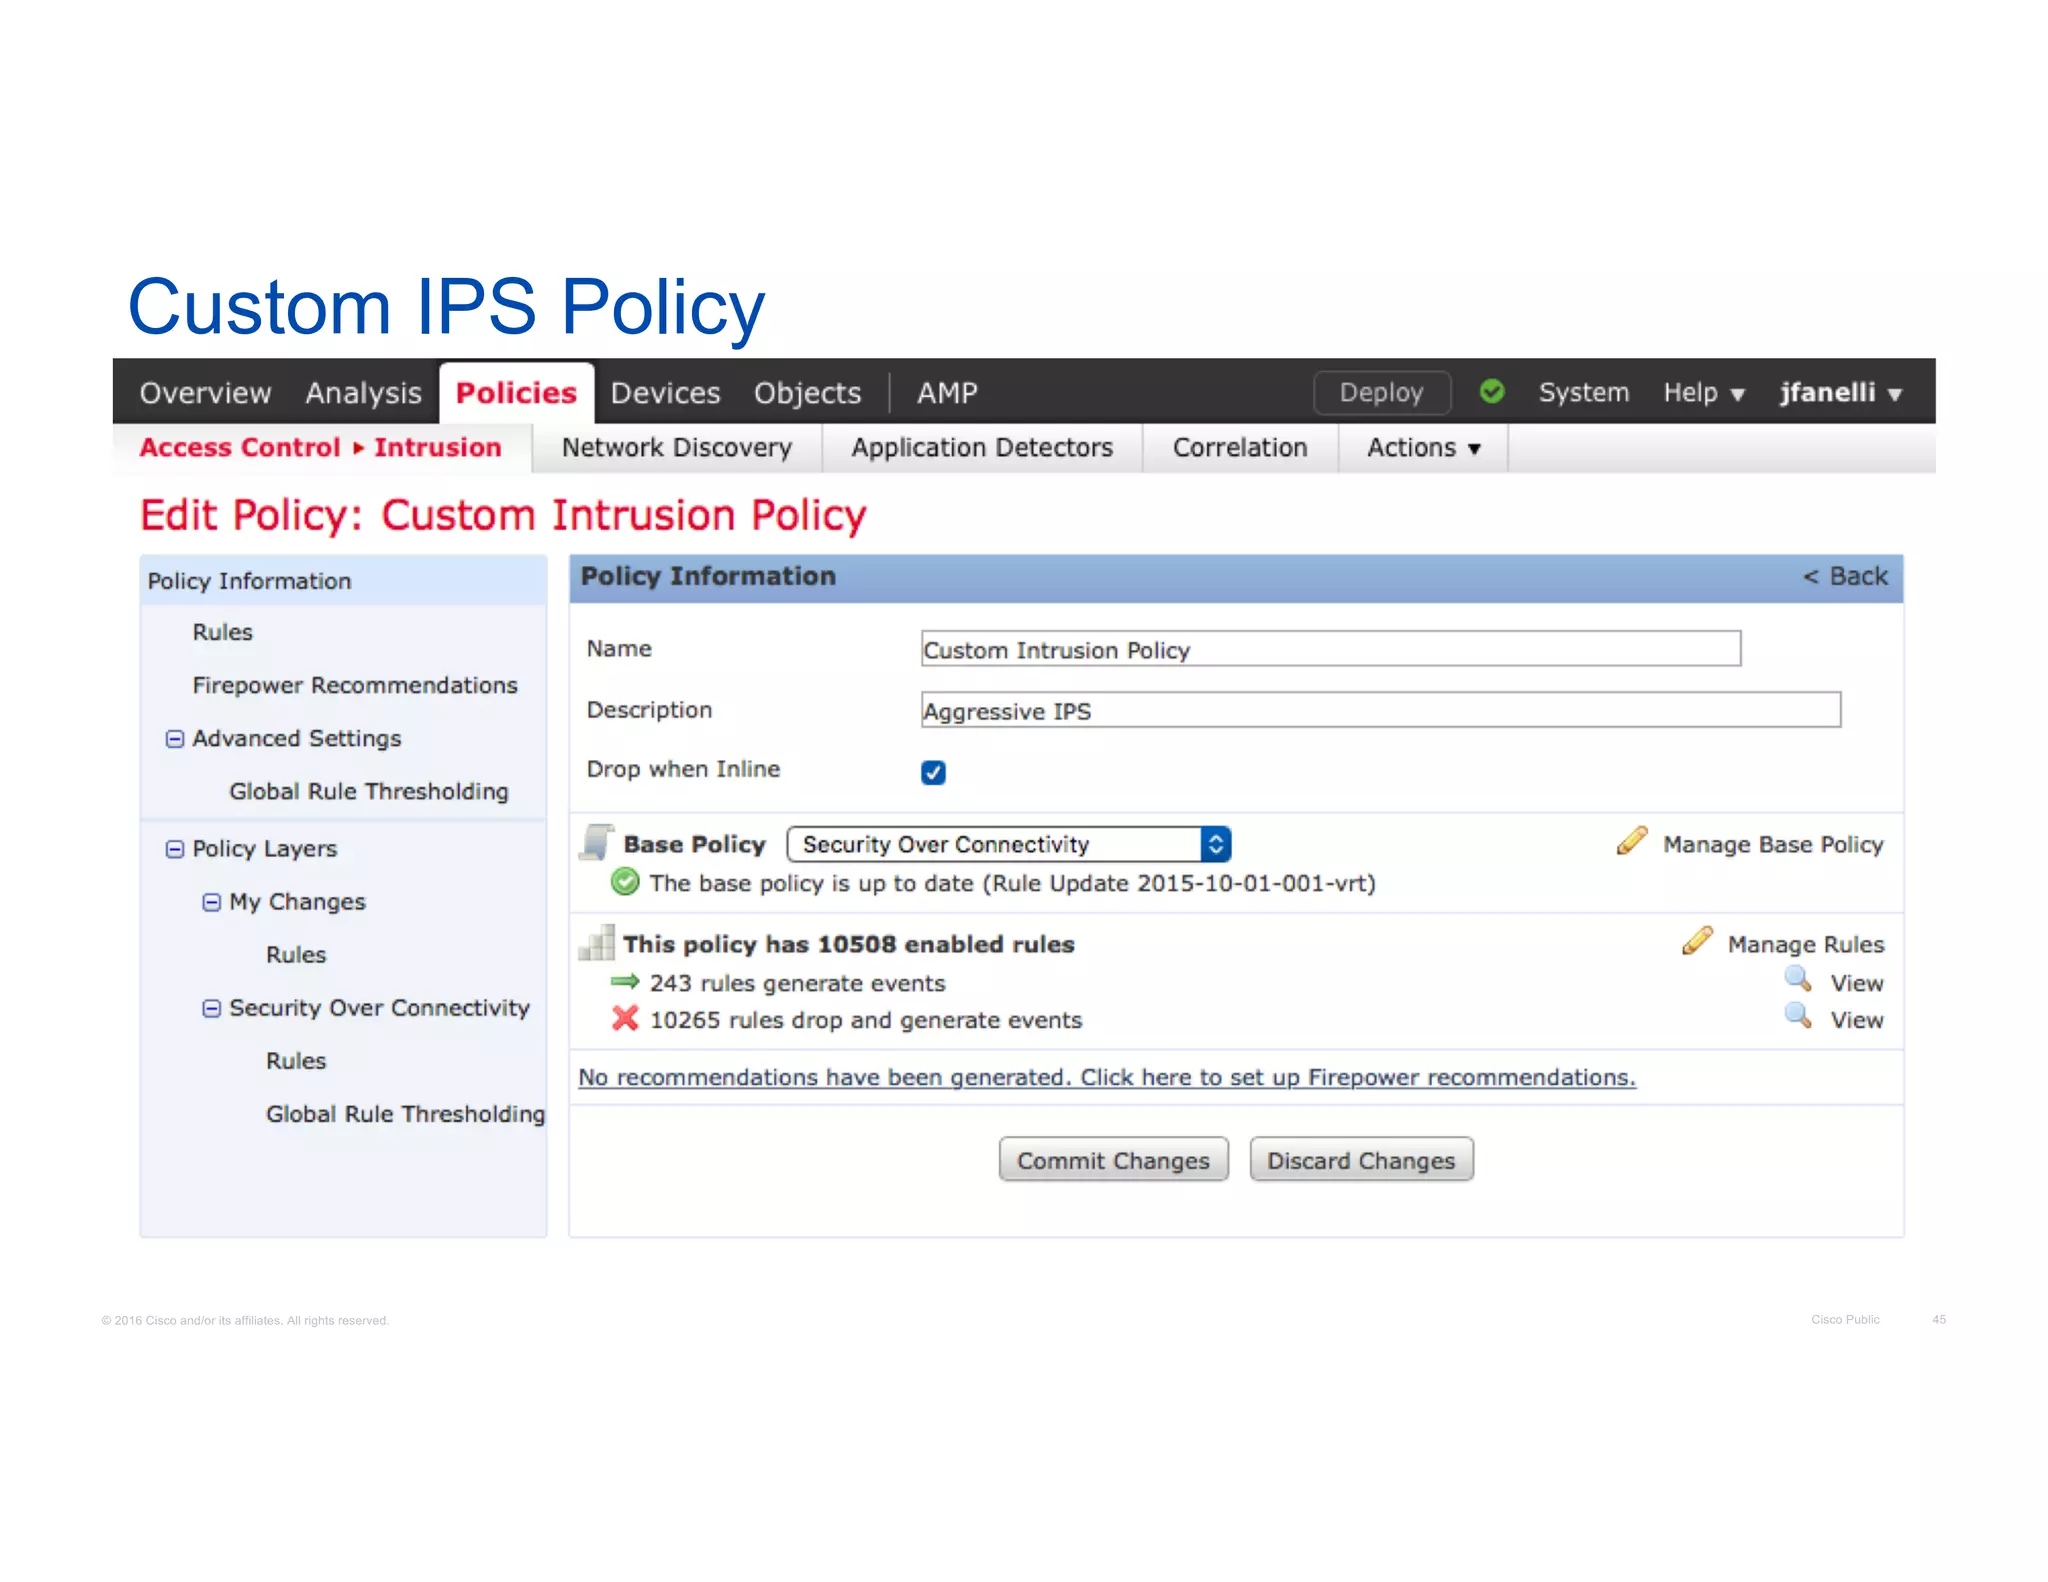Open the Analysis tab
Viewport: 2048px width, 1582px height.
[363, 393]
